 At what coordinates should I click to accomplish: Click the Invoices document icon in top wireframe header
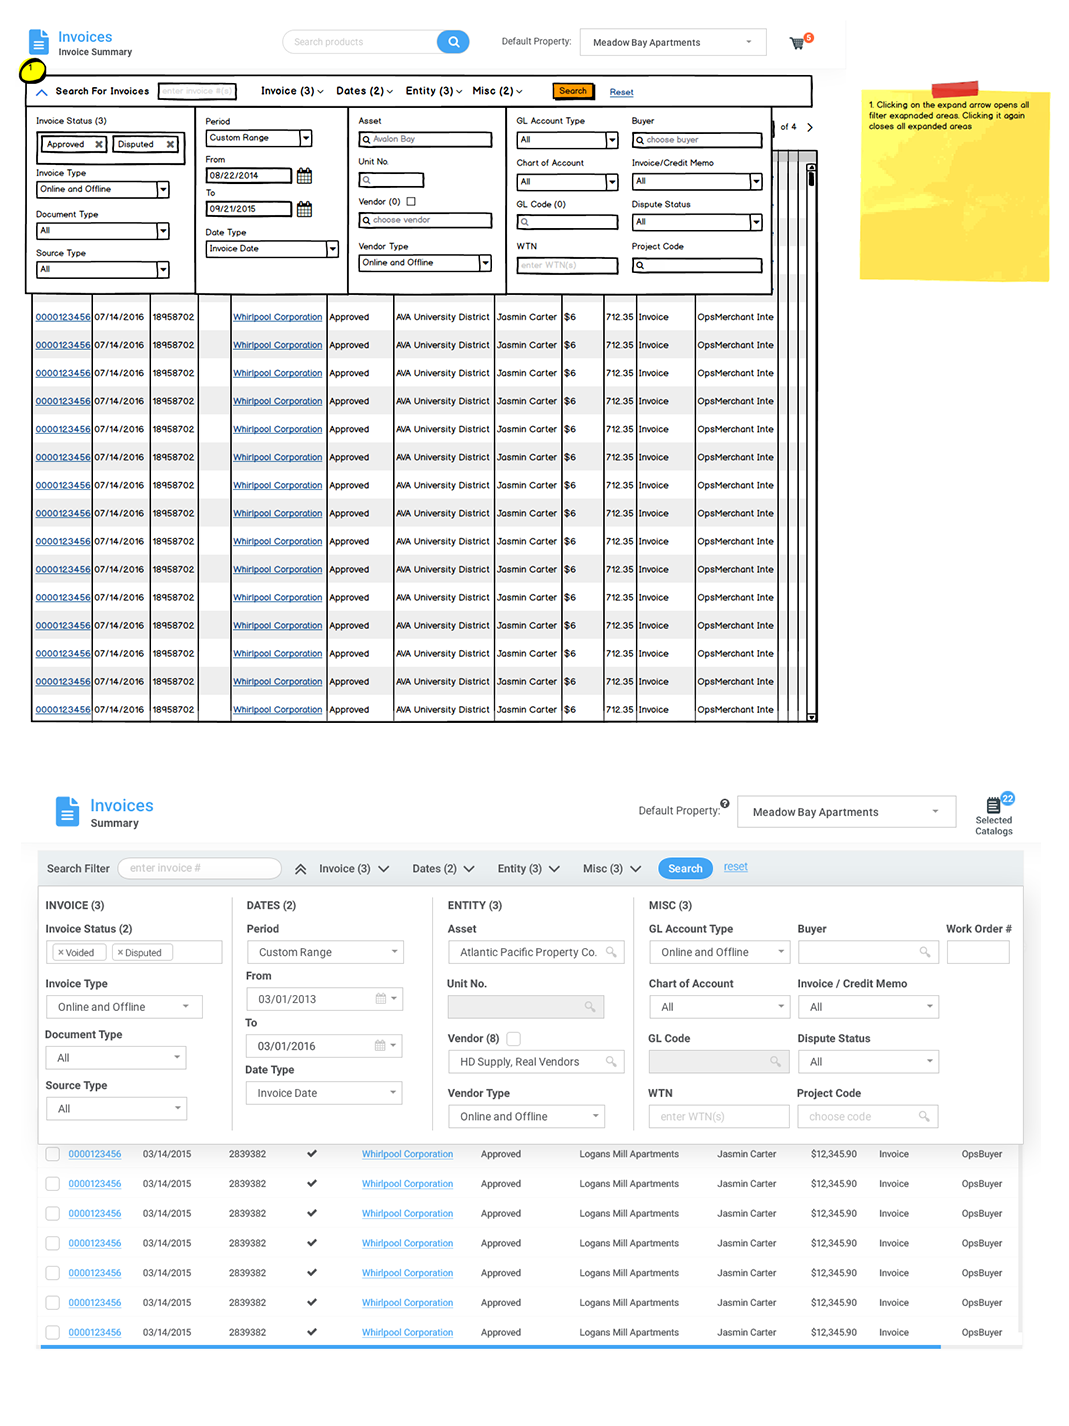(x=39, y=42)
